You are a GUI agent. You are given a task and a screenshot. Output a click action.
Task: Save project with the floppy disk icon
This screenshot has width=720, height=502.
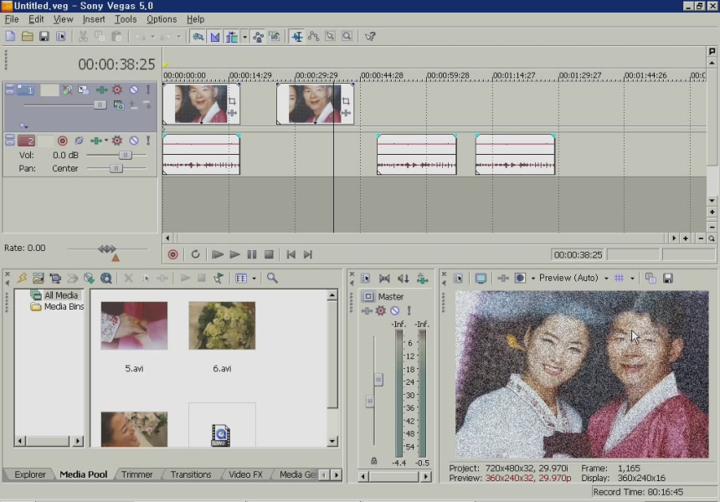[x=44, y=36]
